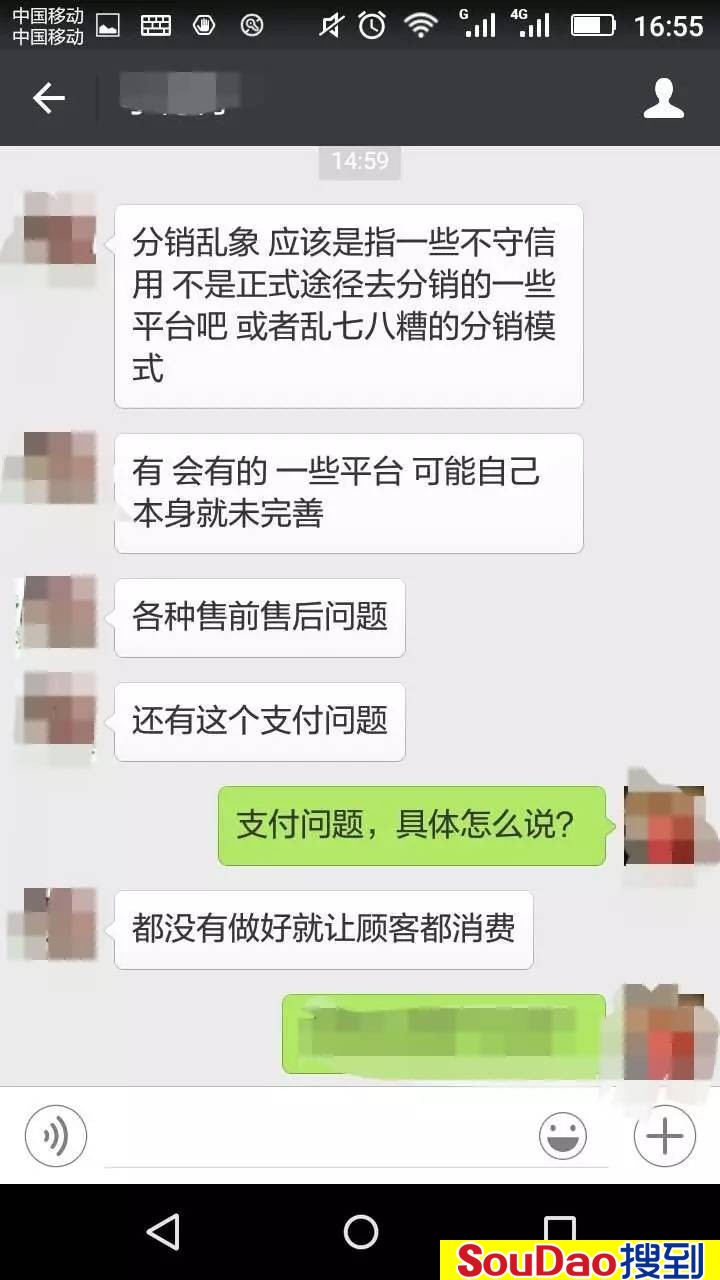
Task: Tap the message about 一些平台 未完善
Action: click(x=349, y=493)
